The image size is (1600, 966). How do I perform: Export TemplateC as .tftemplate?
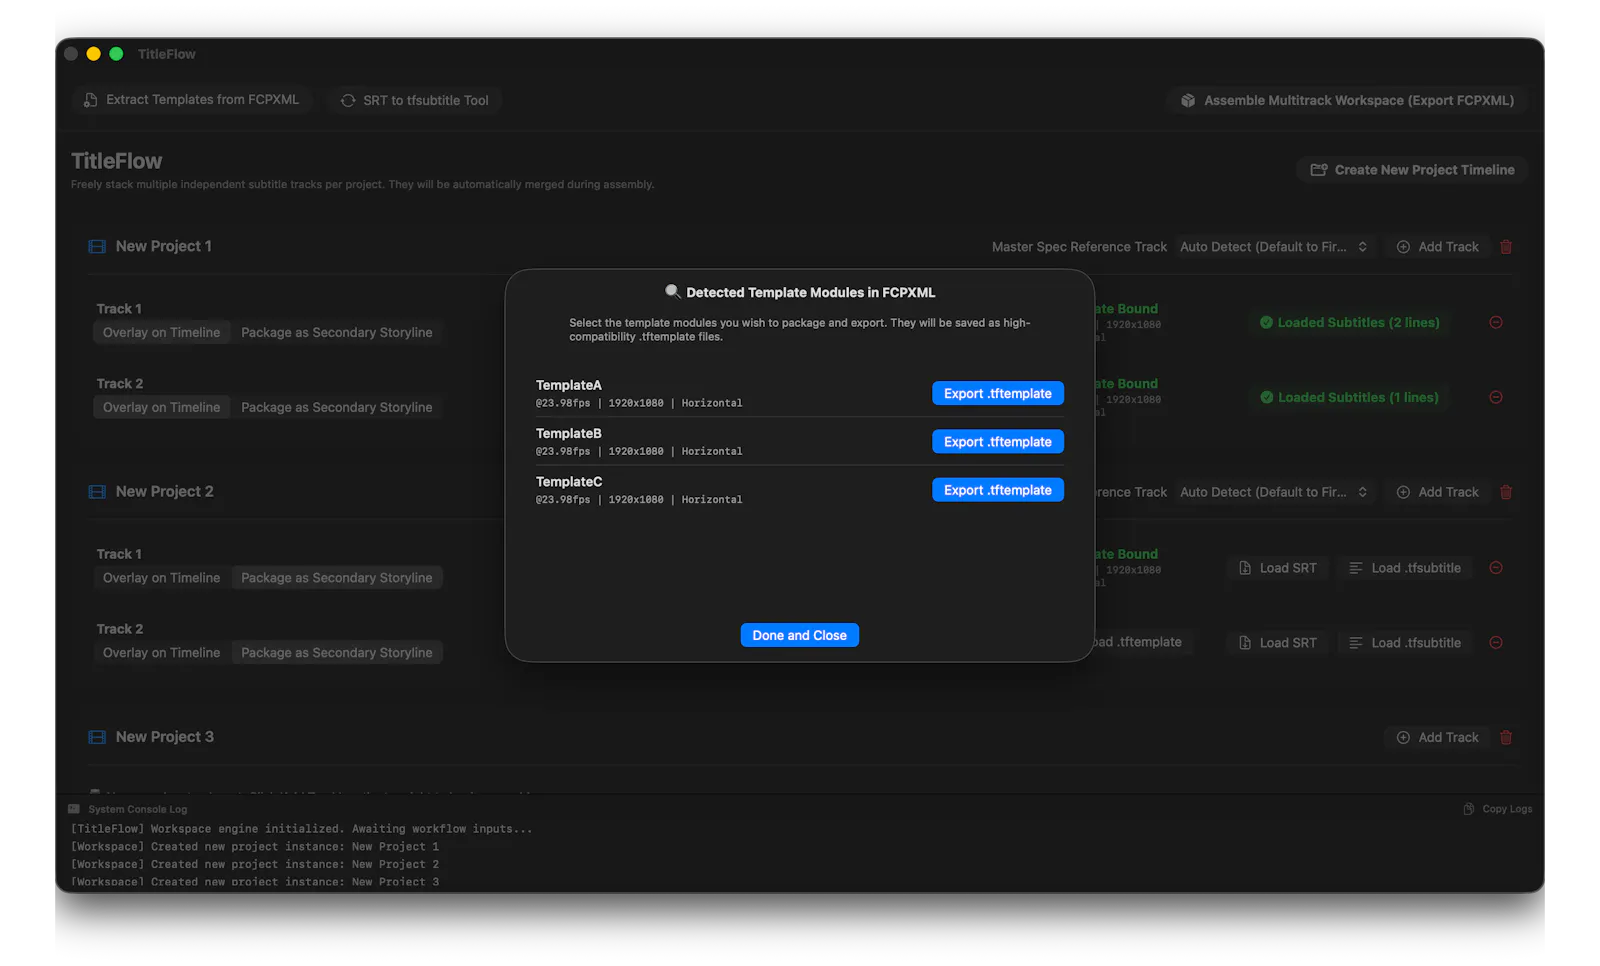point(997,489)
